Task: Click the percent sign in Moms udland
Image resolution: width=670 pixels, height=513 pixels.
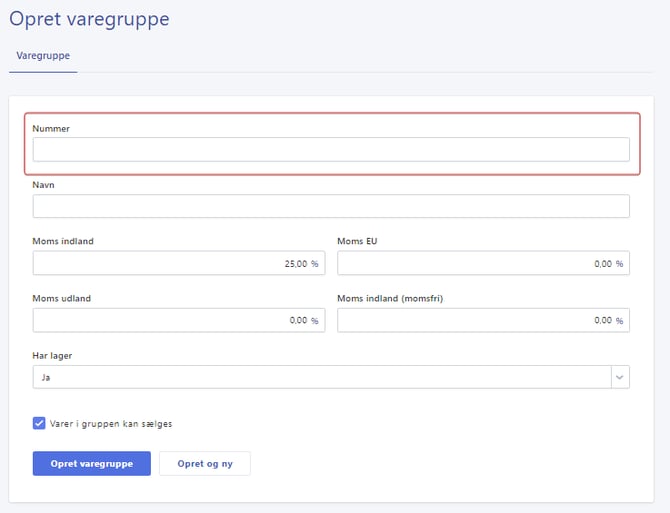Action: 314,321
